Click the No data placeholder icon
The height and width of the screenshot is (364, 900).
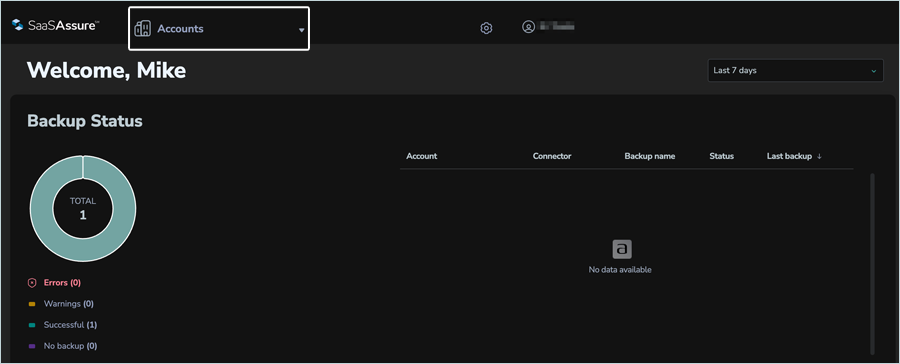coord(622,249)
